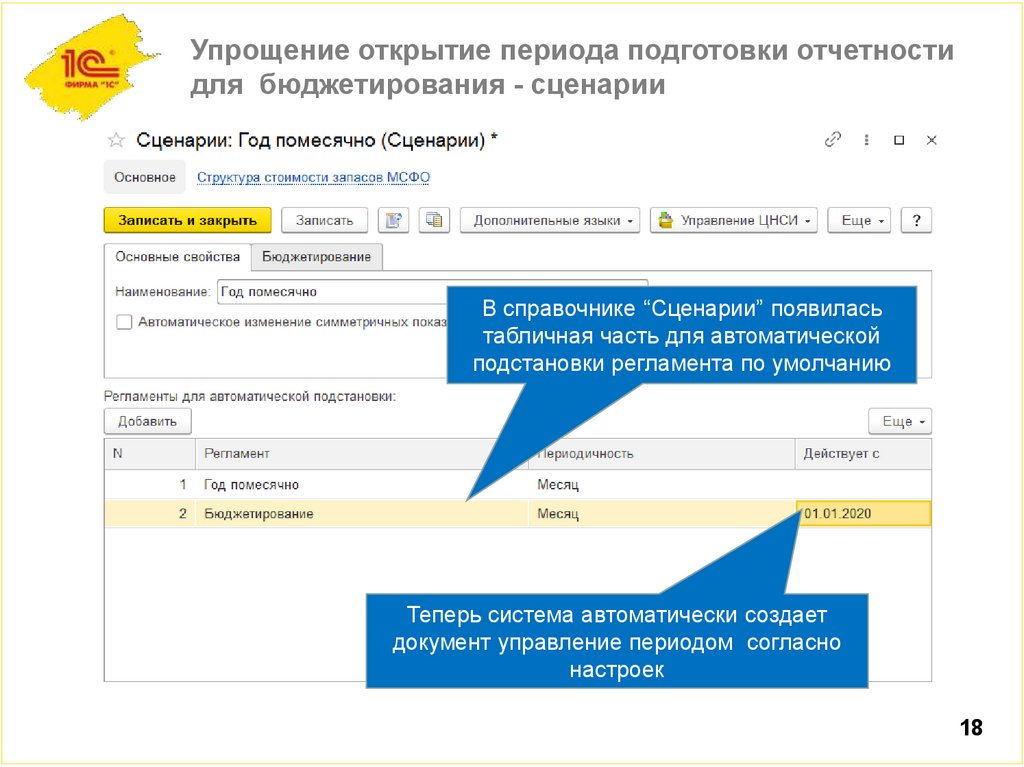
Task: Select Основные свойства tab
Action: [x=178, y=257]
